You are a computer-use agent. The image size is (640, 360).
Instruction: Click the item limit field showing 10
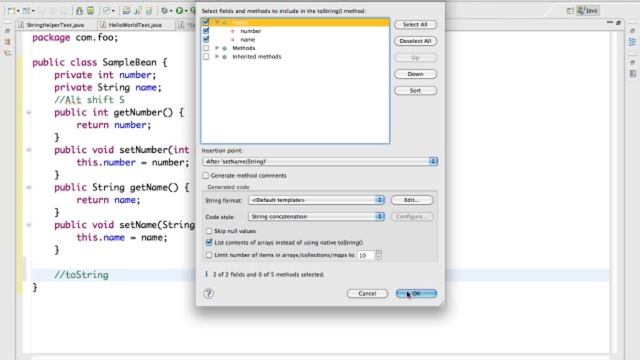point(366,255)
